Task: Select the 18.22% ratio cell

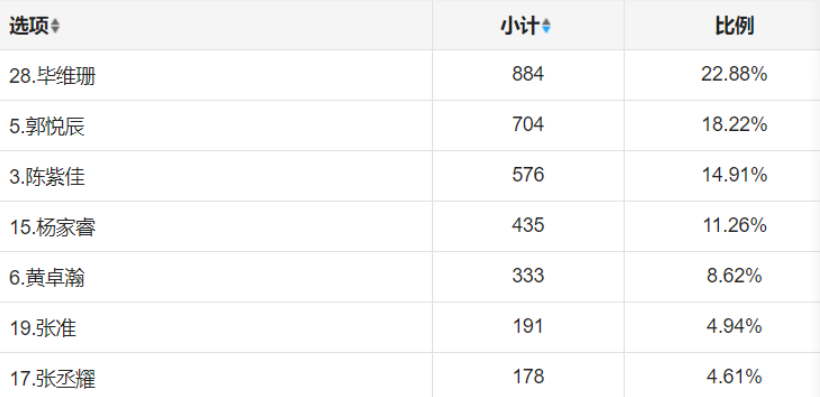Action: [734, 124]
